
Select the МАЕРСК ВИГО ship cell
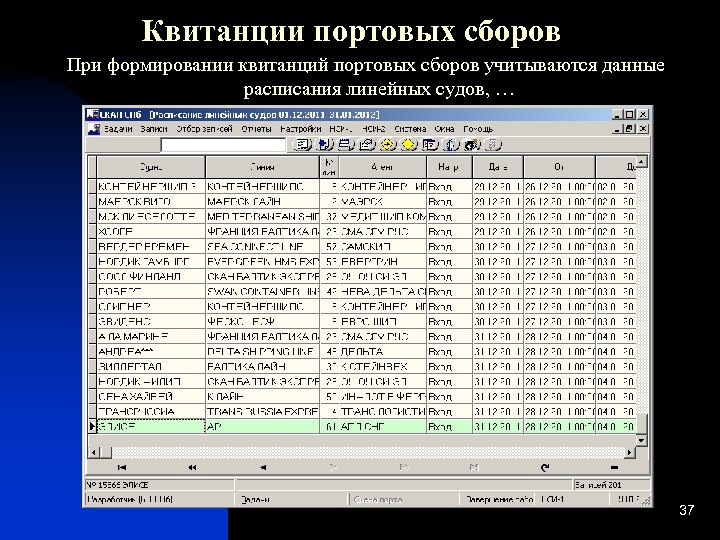pos(151,202)
